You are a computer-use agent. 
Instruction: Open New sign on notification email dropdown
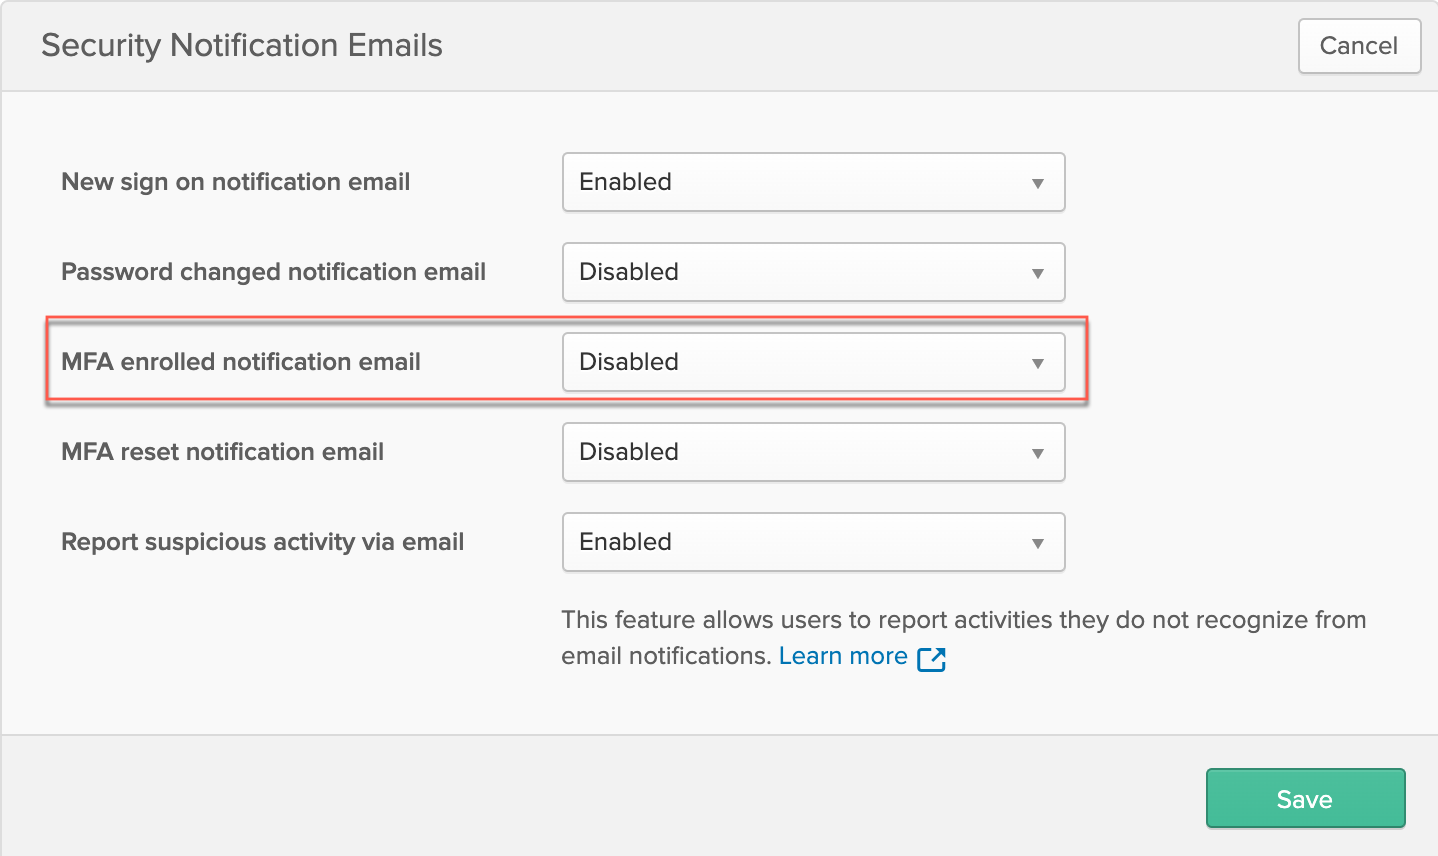click(x=814, y=182)
